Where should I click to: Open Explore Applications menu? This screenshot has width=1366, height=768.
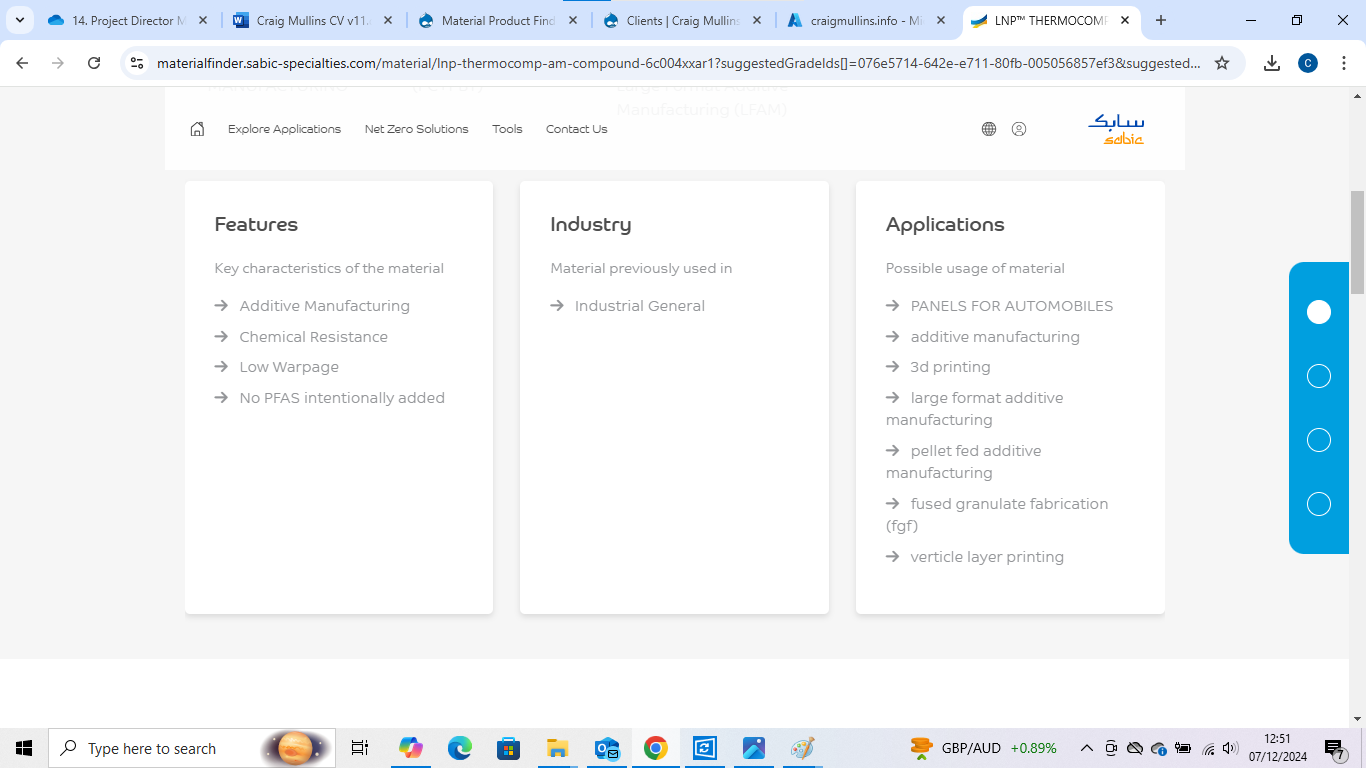[284, 129]
